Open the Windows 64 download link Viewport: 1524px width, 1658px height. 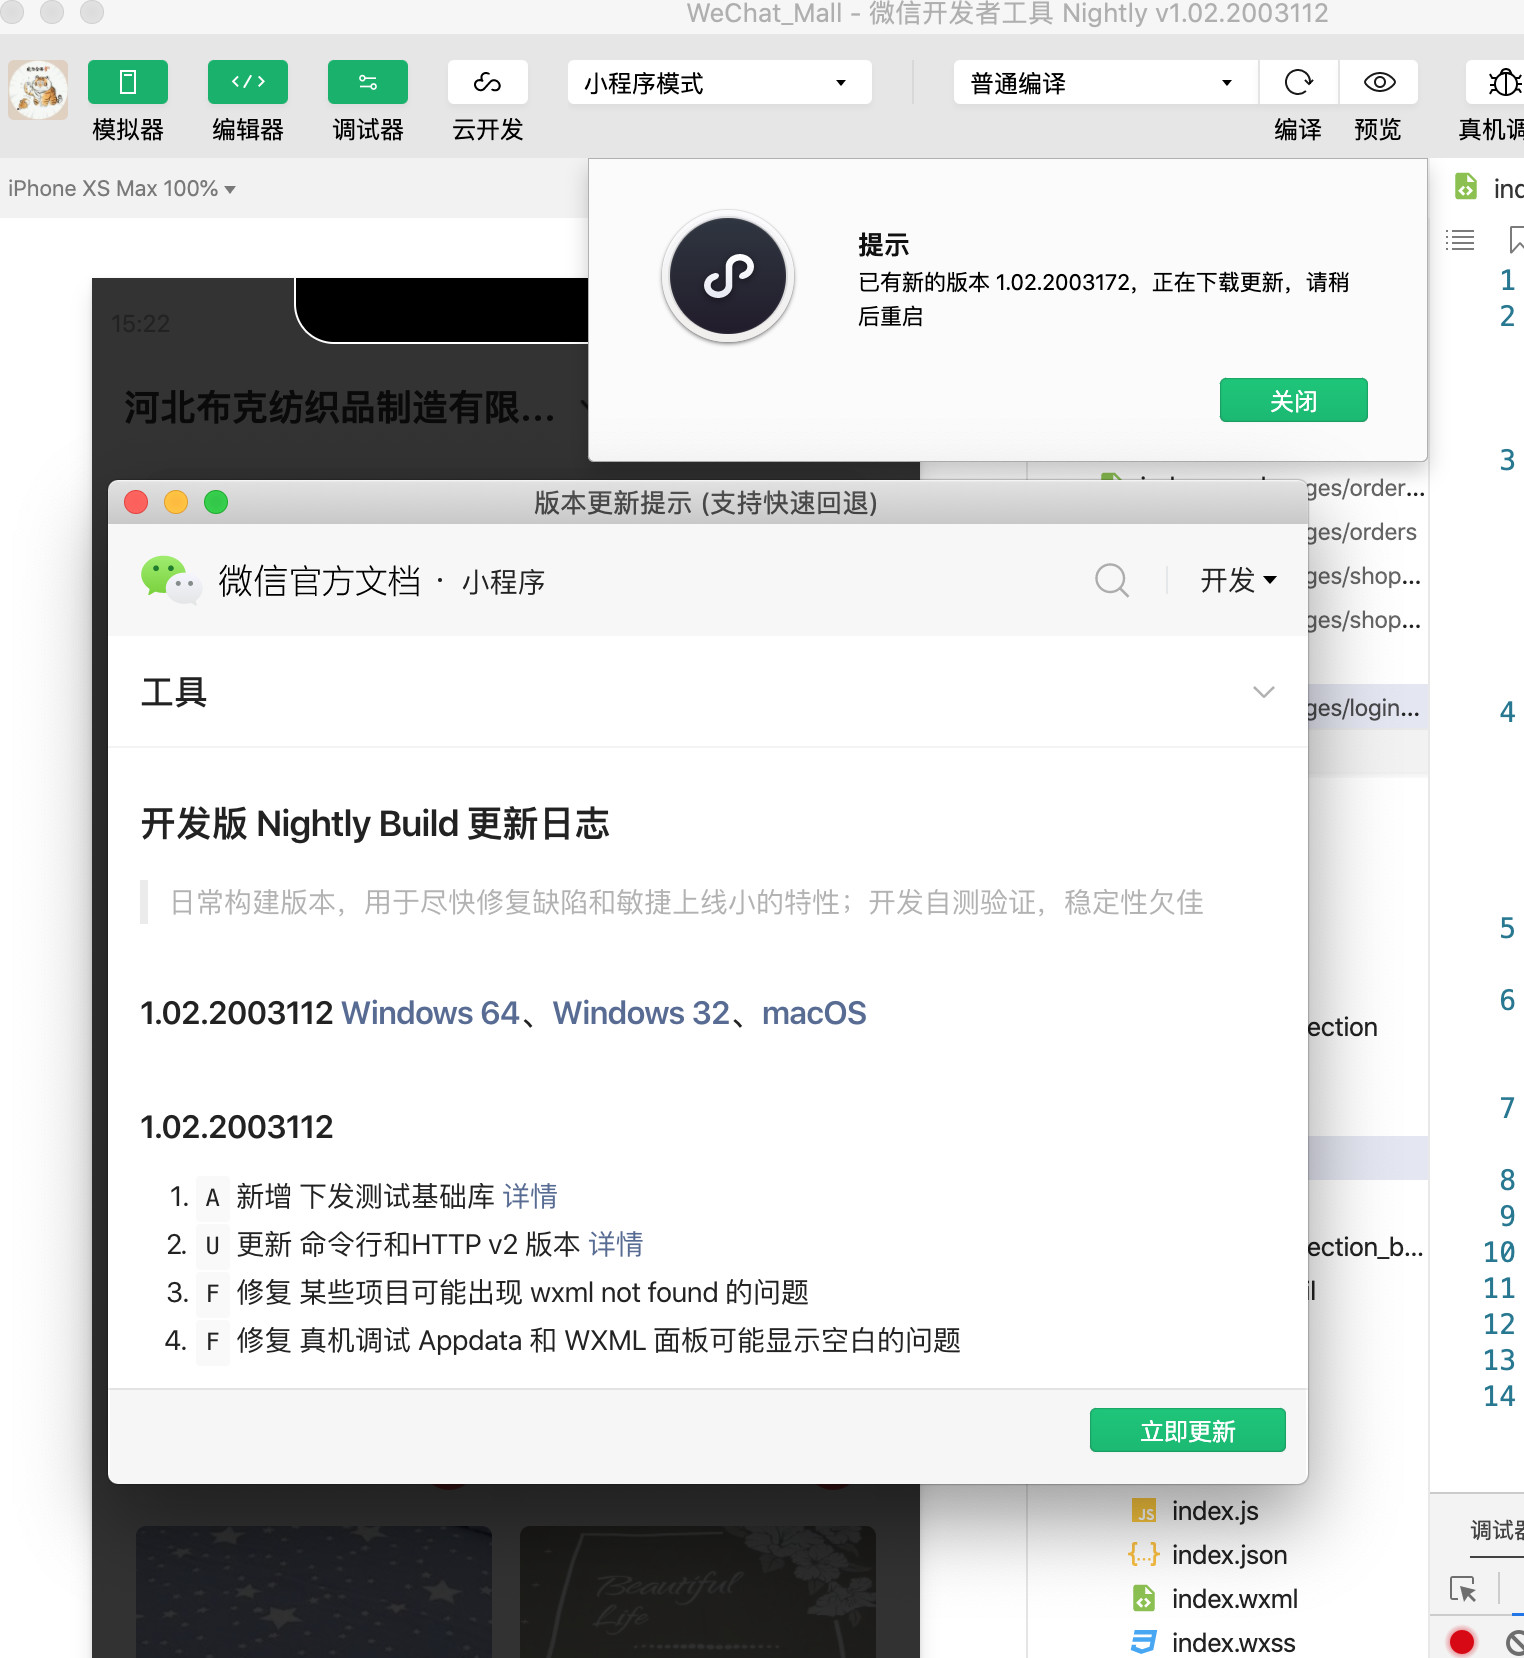click(430, 1013)
